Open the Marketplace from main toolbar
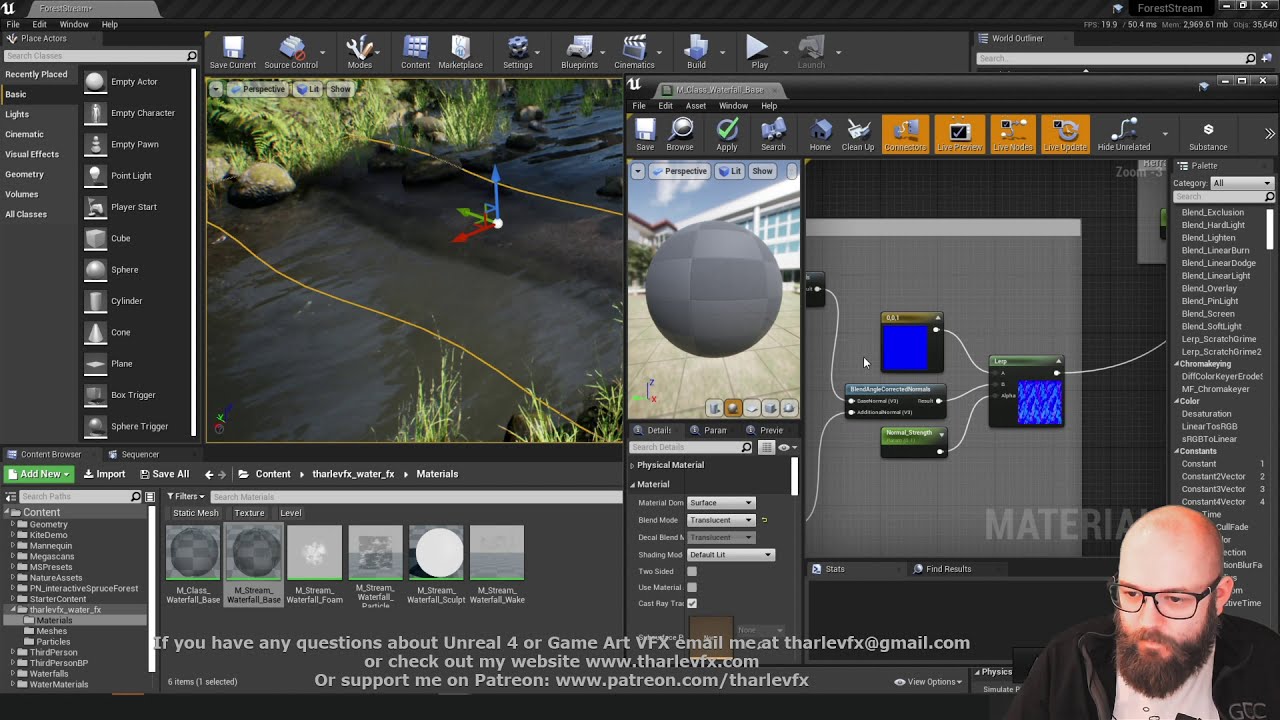This screenshot has height=720, width=1280. pos(460,52)
